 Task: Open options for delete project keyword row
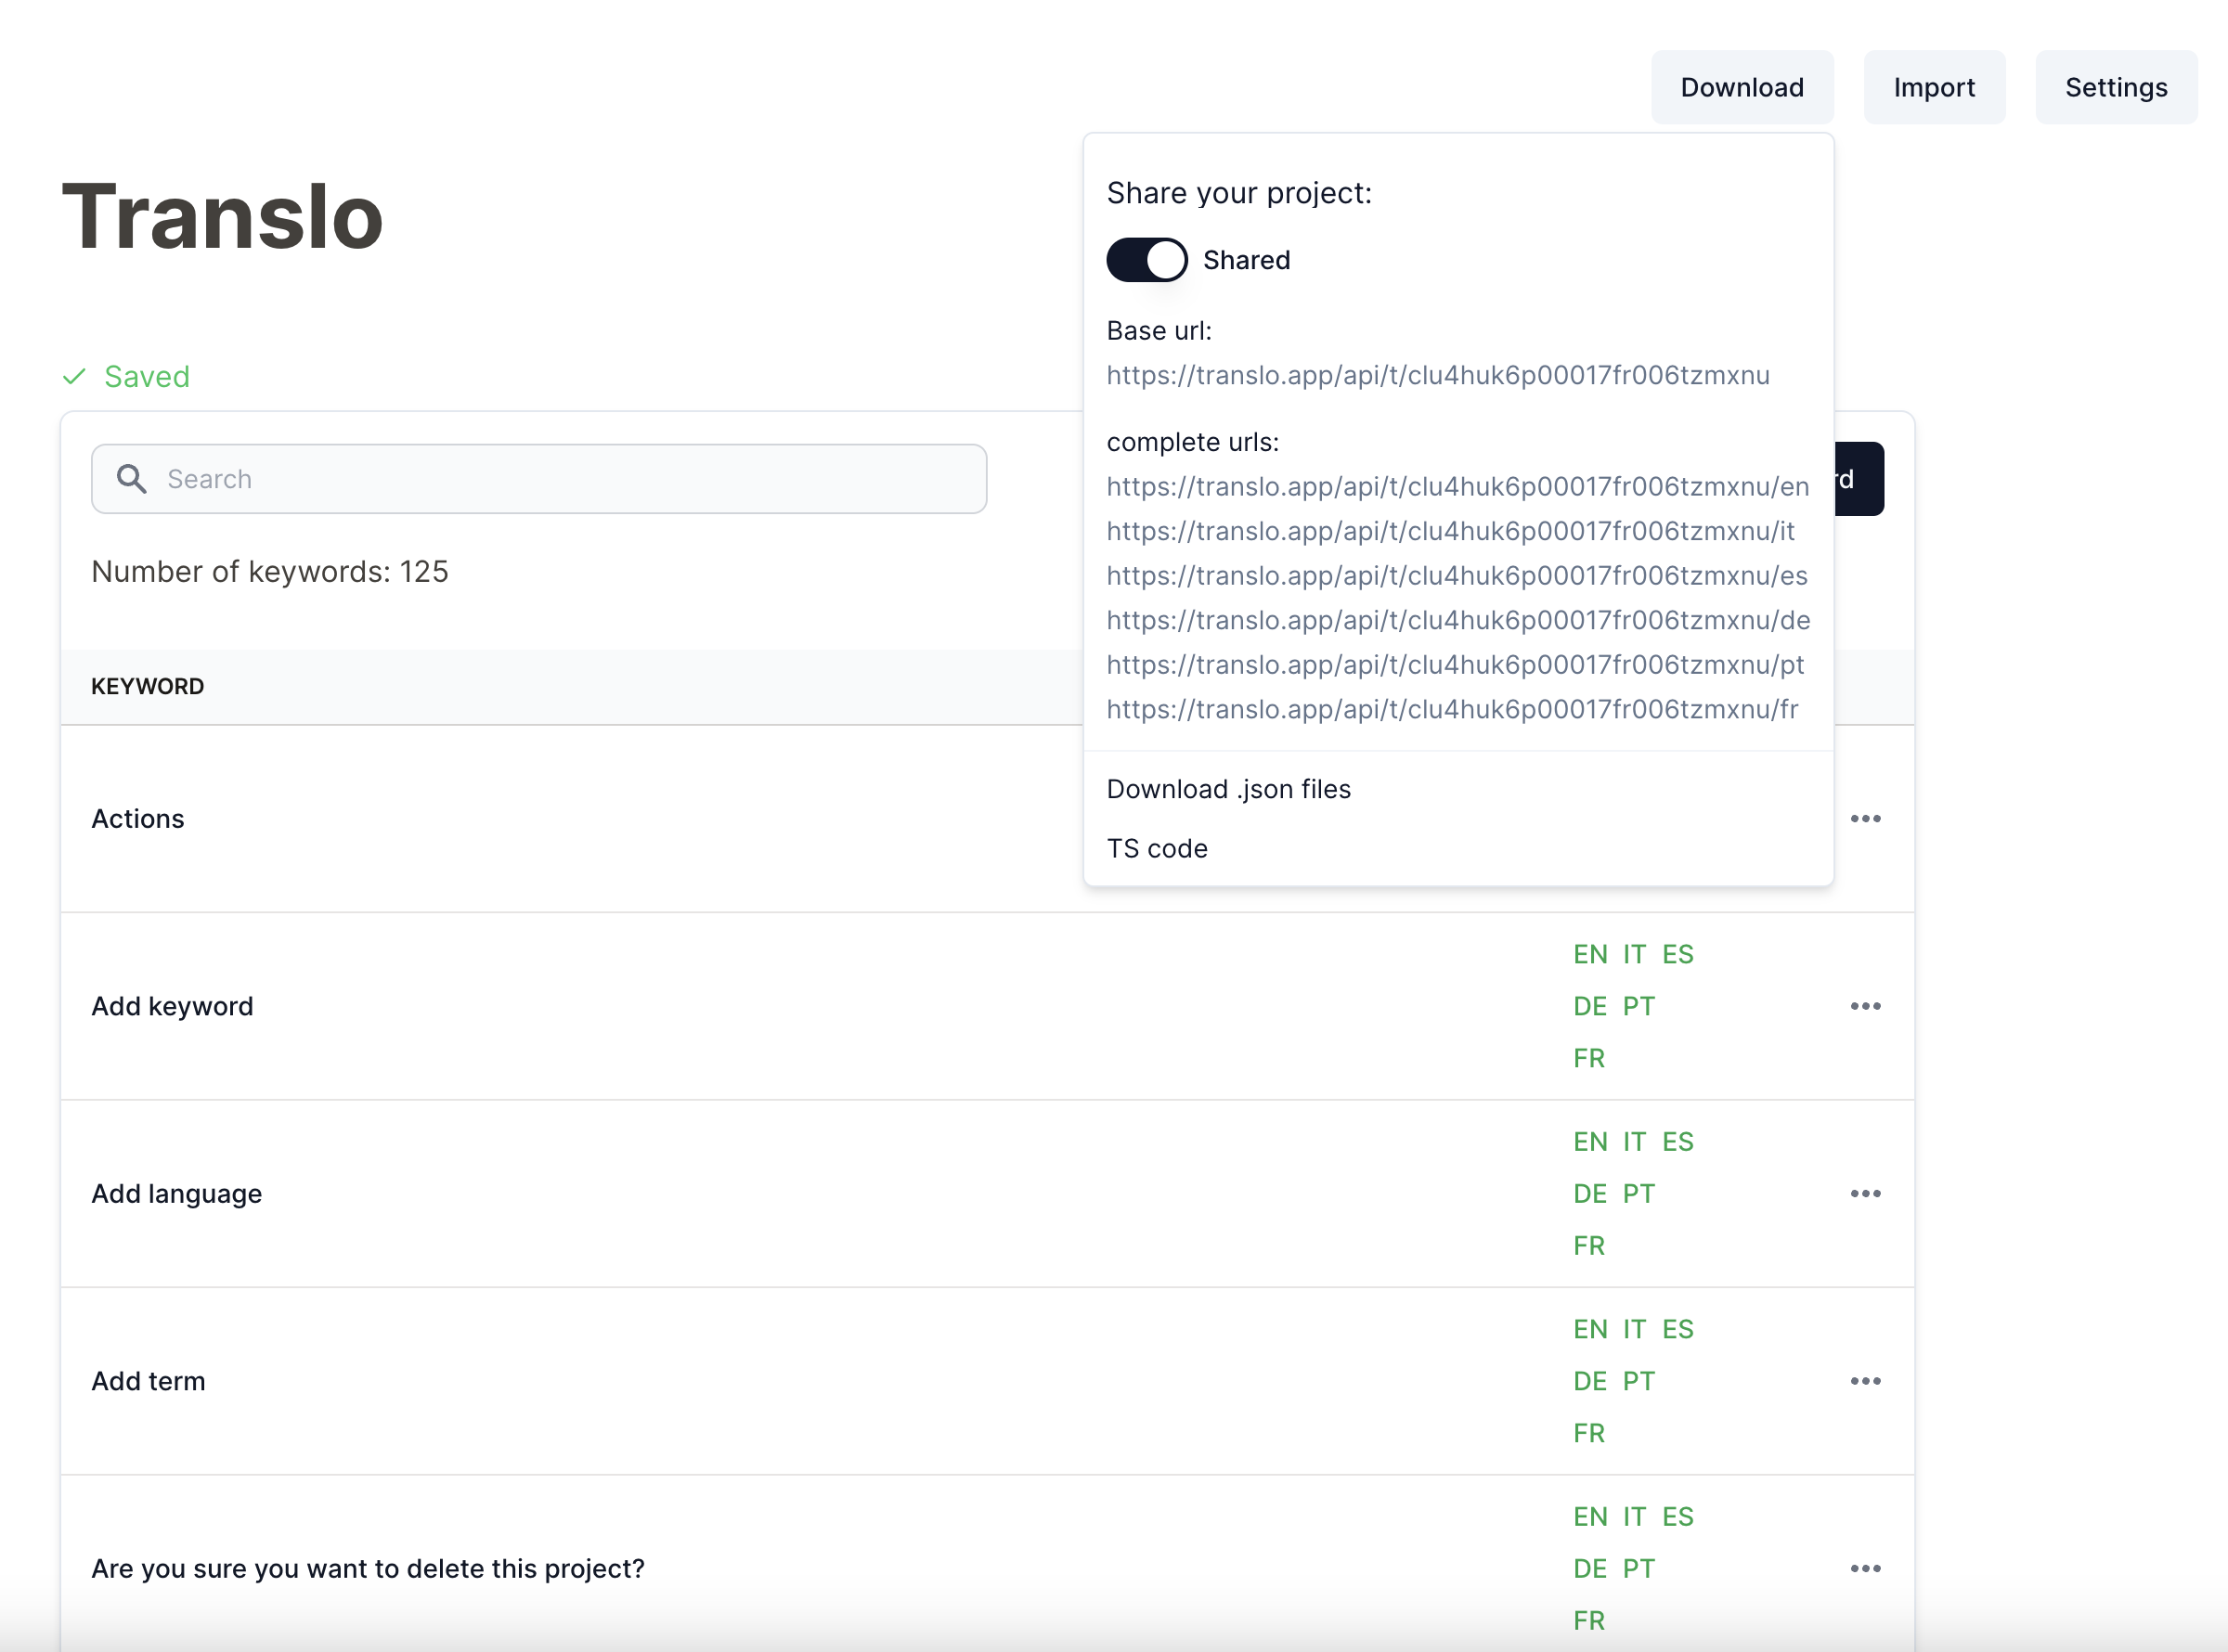[1865, 1569]
